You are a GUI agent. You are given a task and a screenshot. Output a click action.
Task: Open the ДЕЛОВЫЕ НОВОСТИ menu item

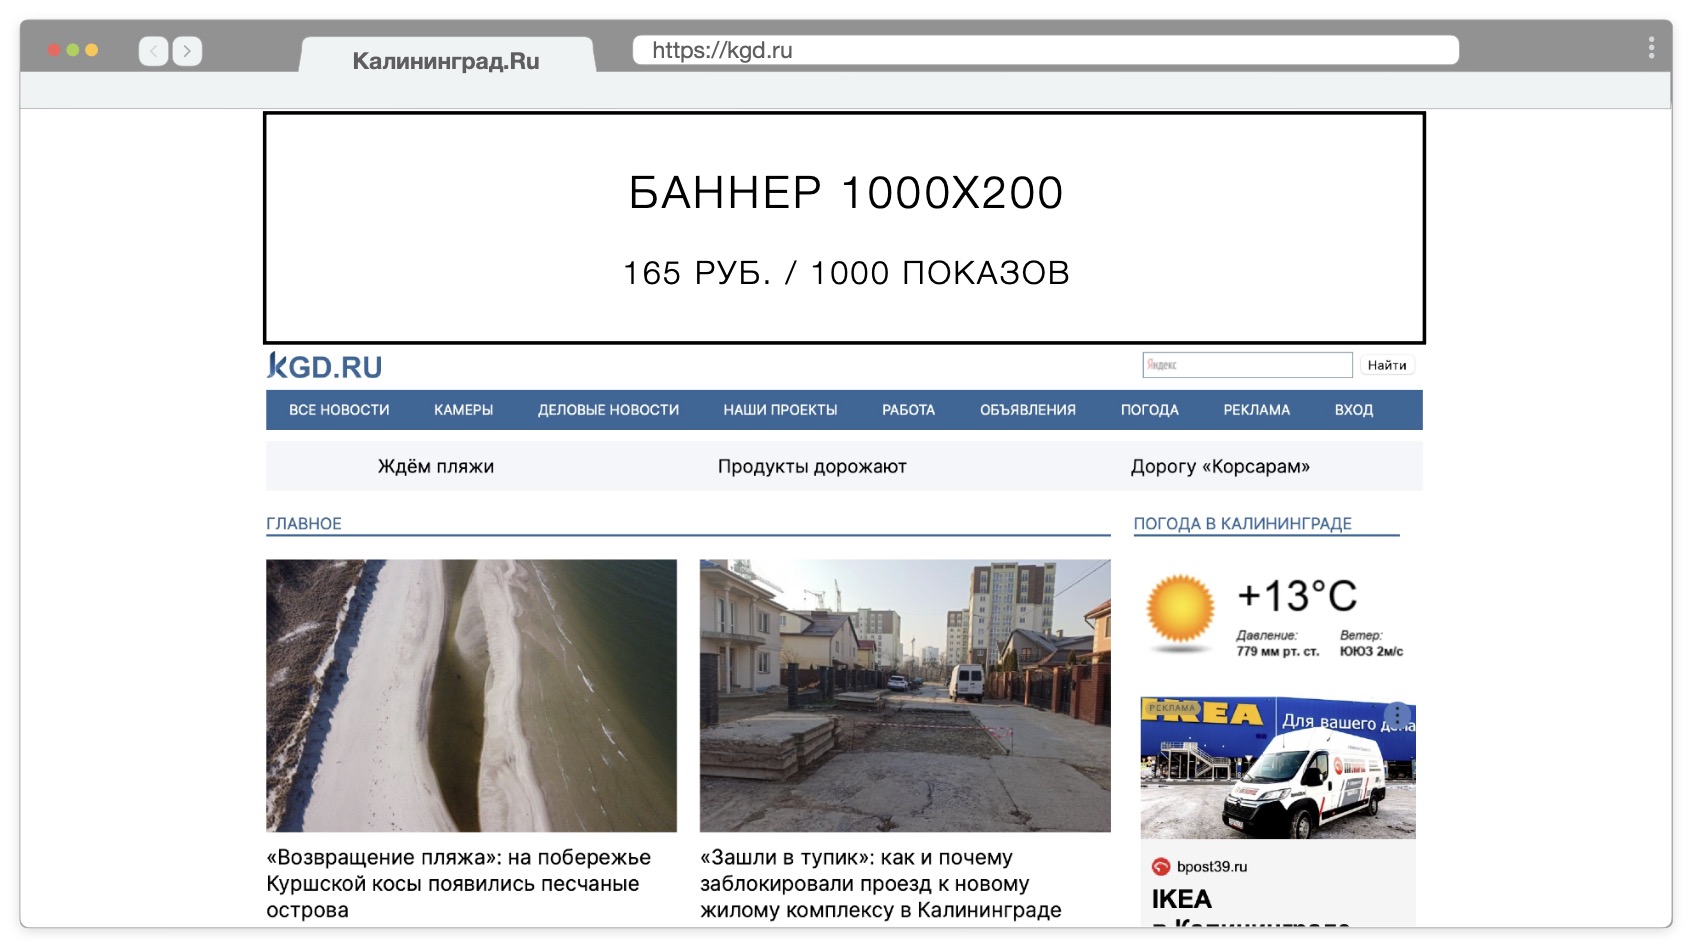[x=608, y=410]
